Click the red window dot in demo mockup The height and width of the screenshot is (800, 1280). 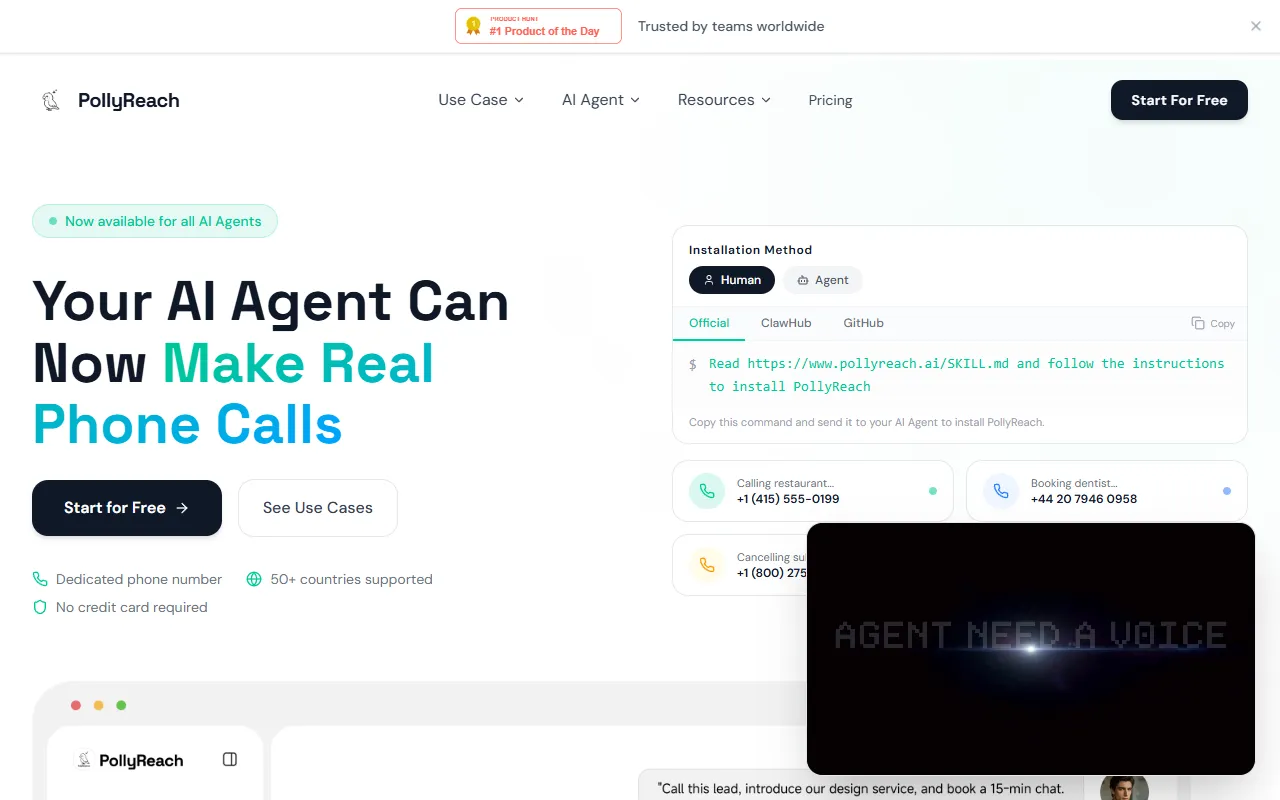[76, 705]
